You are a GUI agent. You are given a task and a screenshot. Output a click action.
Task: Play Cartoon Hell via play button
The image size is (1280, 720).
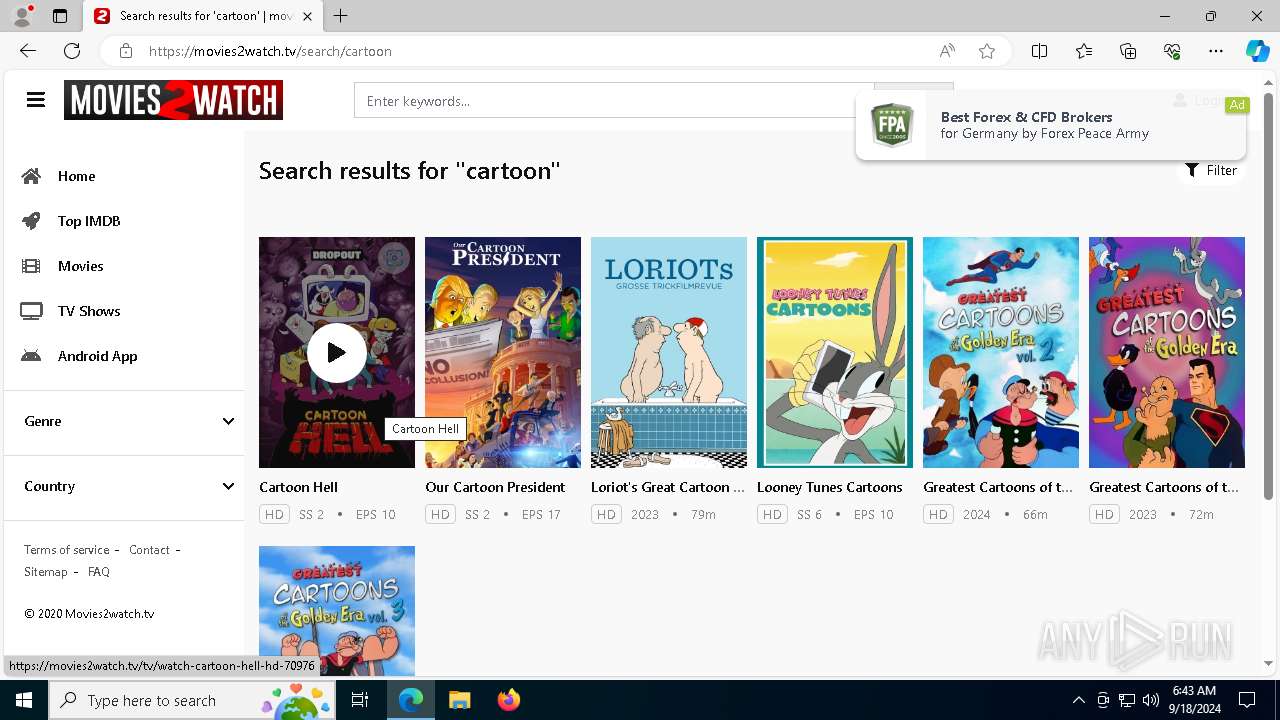336,352
